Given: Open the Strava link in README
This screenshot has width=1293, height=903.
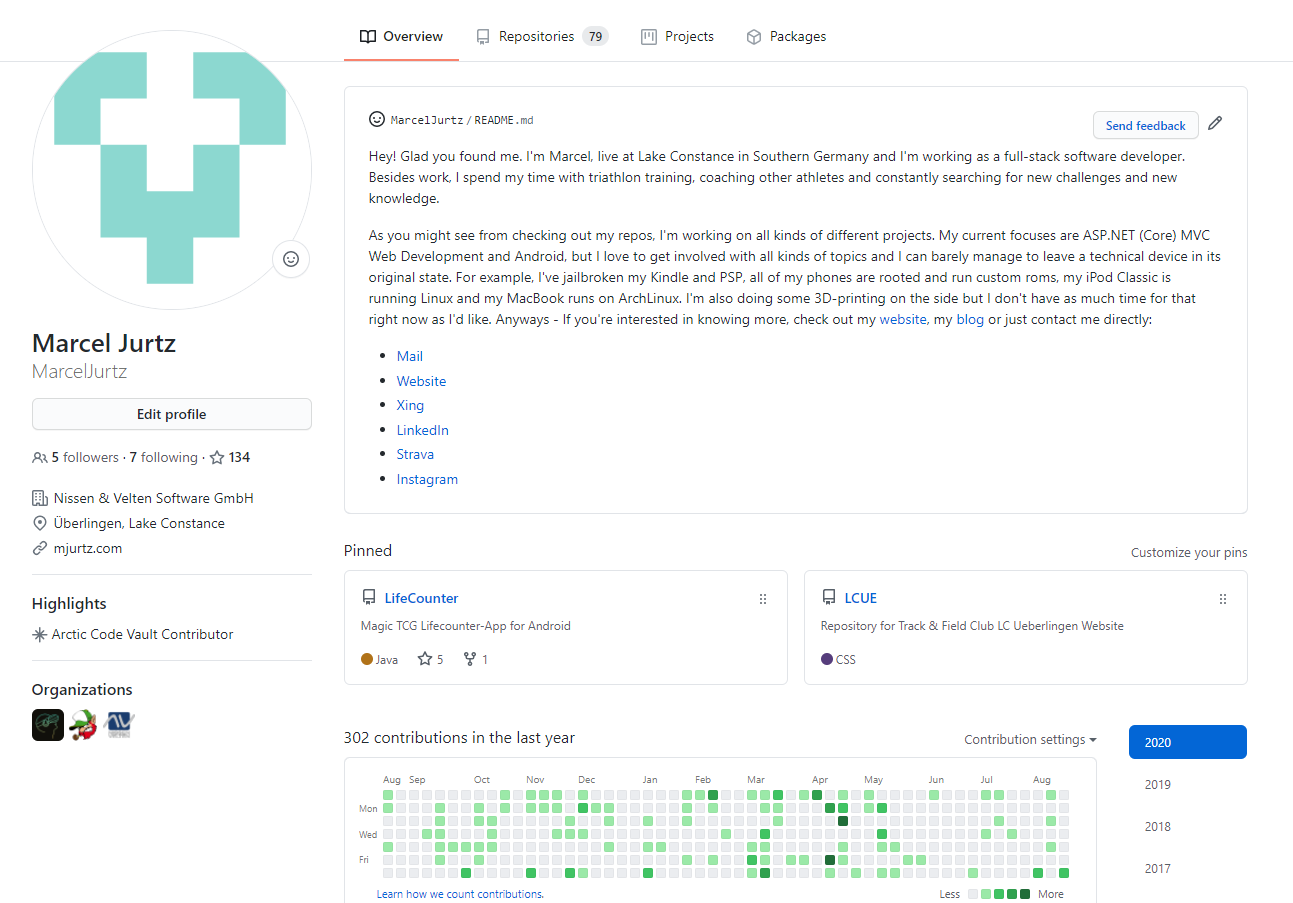Looking at the screenshot, I should pyautogui.click(x=415, y=454).
